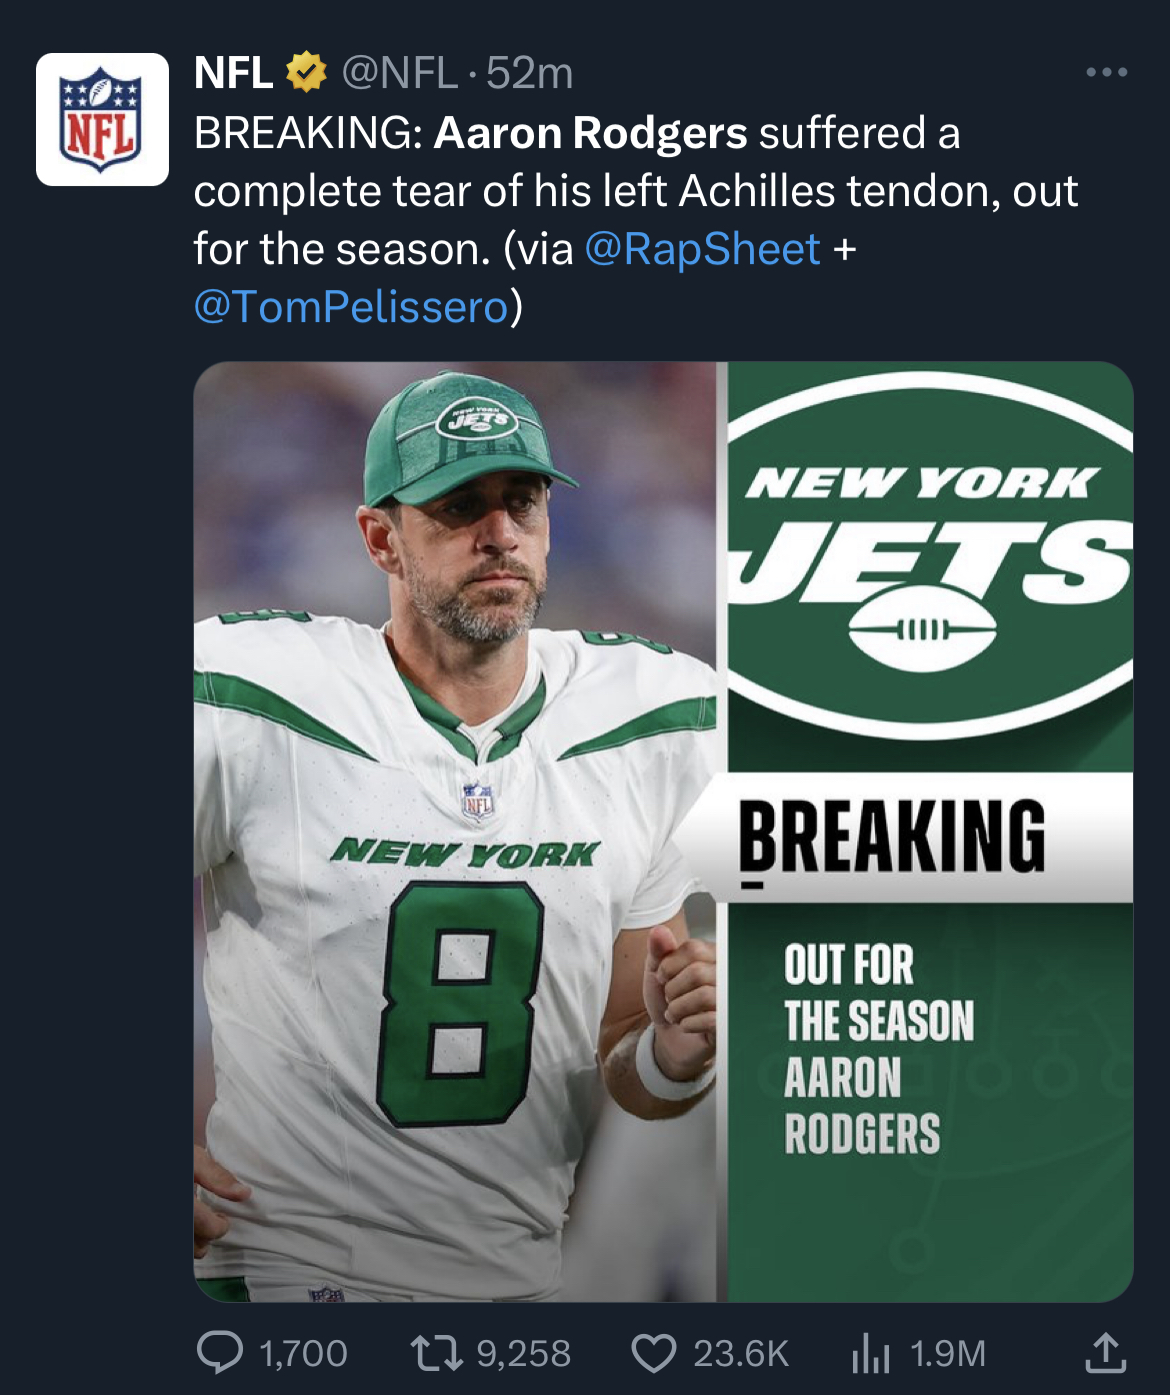The width and height of the screenshot is (1170, 1395).
Task: Open the three-dot more options menu
Action: (x=1106, y=72)
